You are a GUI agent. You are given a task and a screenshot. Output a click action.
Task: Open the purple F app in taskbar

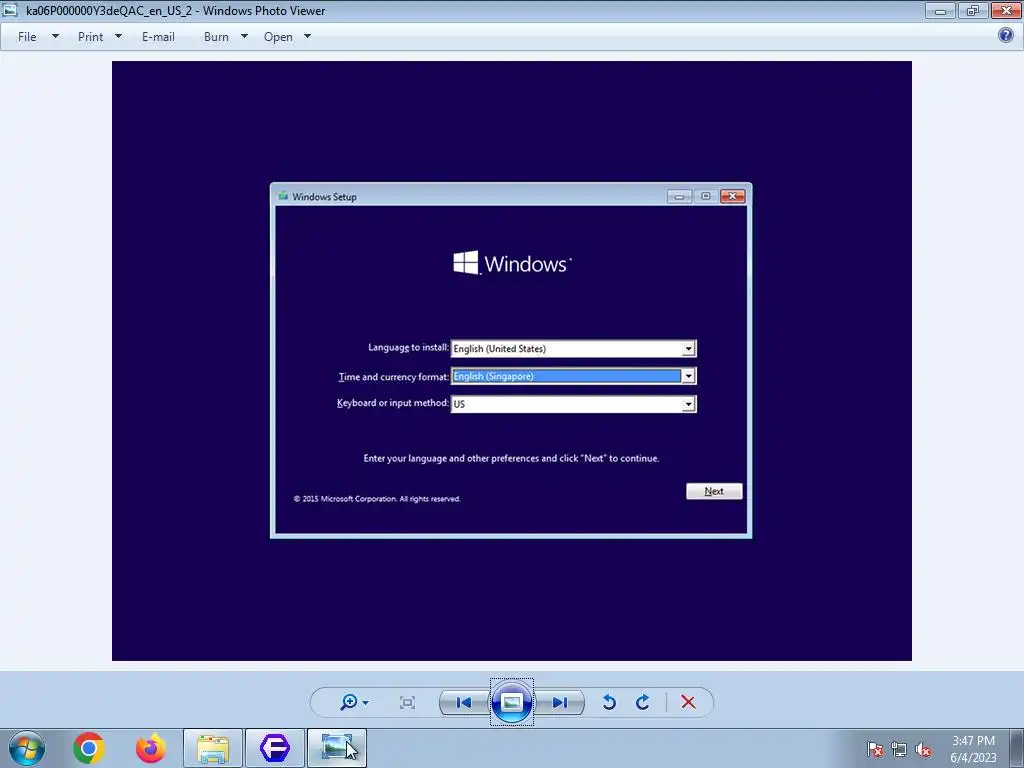click(x=275, y=748)
